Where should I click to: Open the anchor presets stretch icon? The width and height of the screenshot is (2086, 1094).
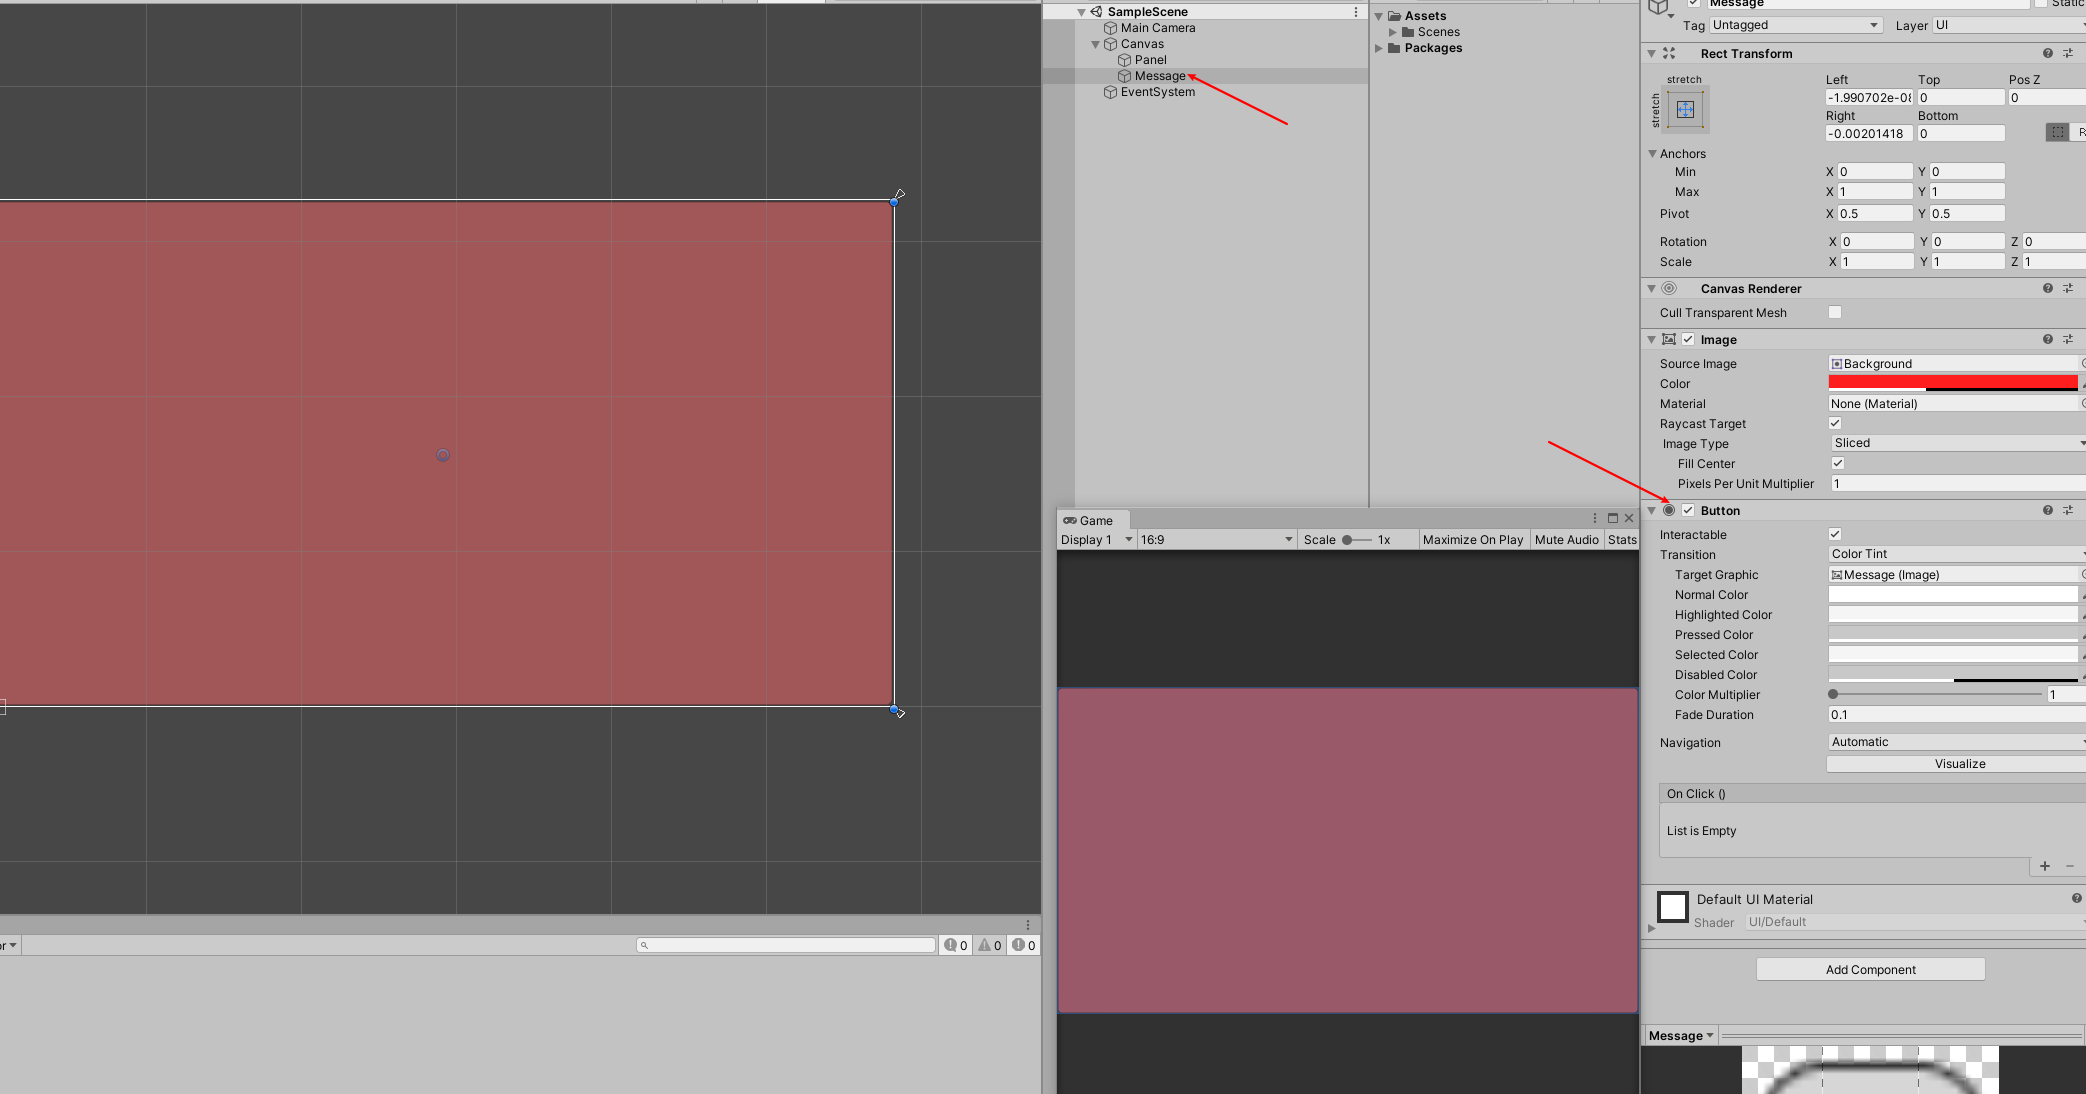(x=1685, y=110)
